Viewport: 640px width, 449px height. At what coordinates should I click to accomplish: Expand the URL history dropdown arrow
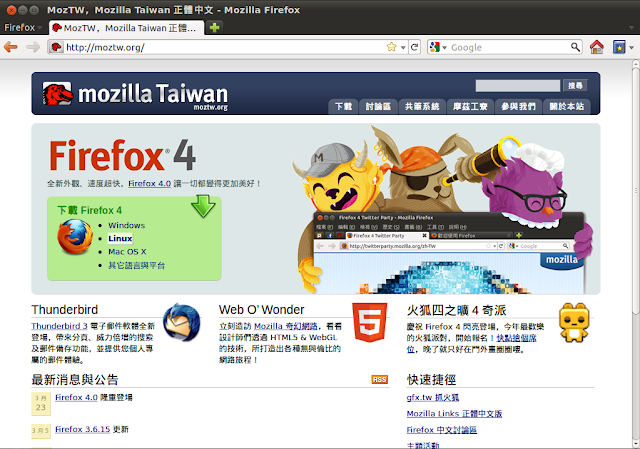[403, 47]
